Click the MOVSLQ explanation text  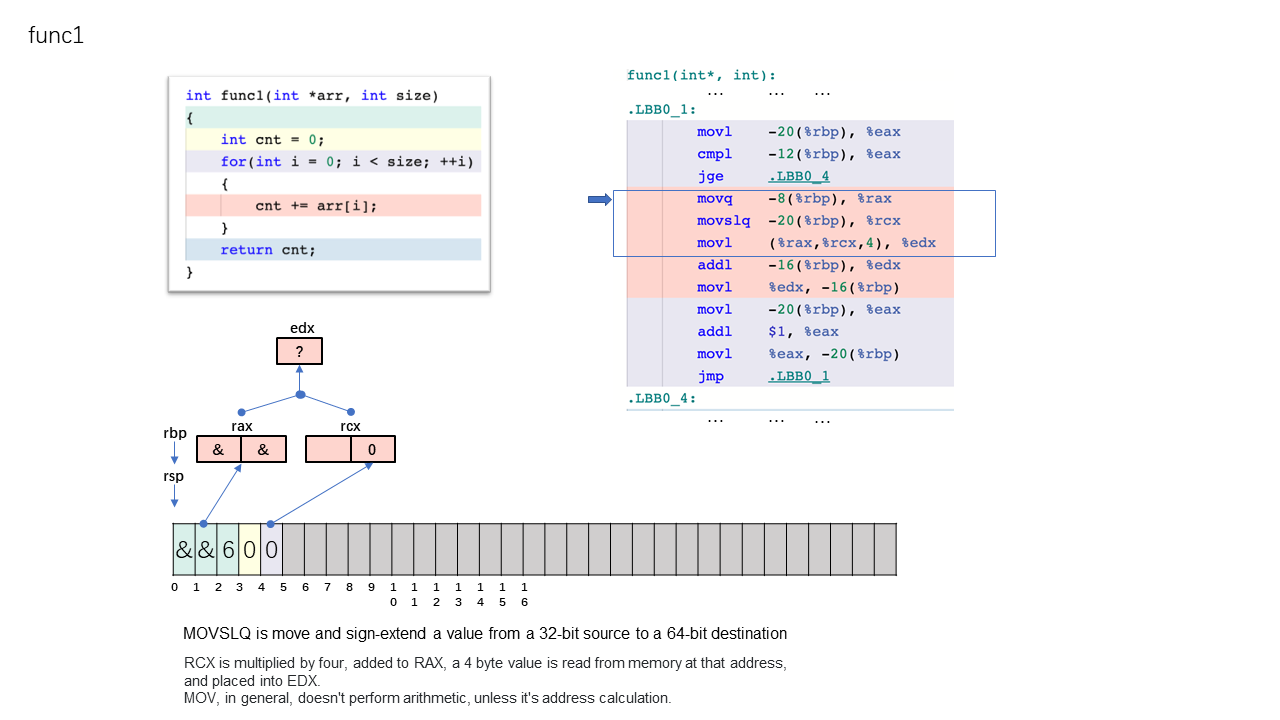pyautogui.click(x=485, y=633)
